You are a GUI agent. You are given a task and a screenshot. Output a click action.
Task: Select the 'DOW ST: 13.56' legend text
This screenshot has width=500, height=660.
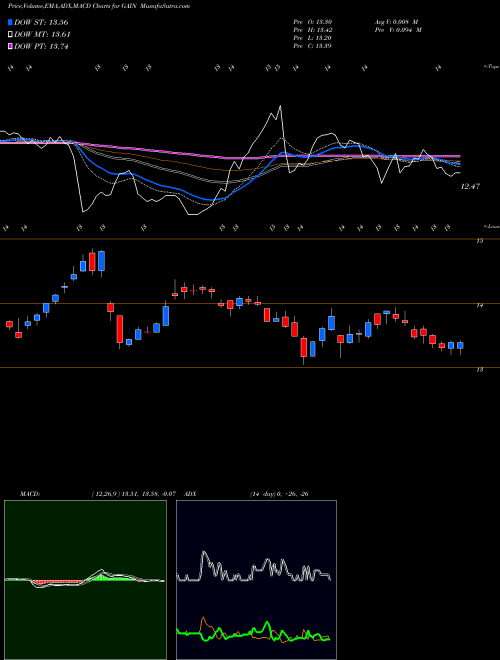pyautogui.click(x=41, y=22)
